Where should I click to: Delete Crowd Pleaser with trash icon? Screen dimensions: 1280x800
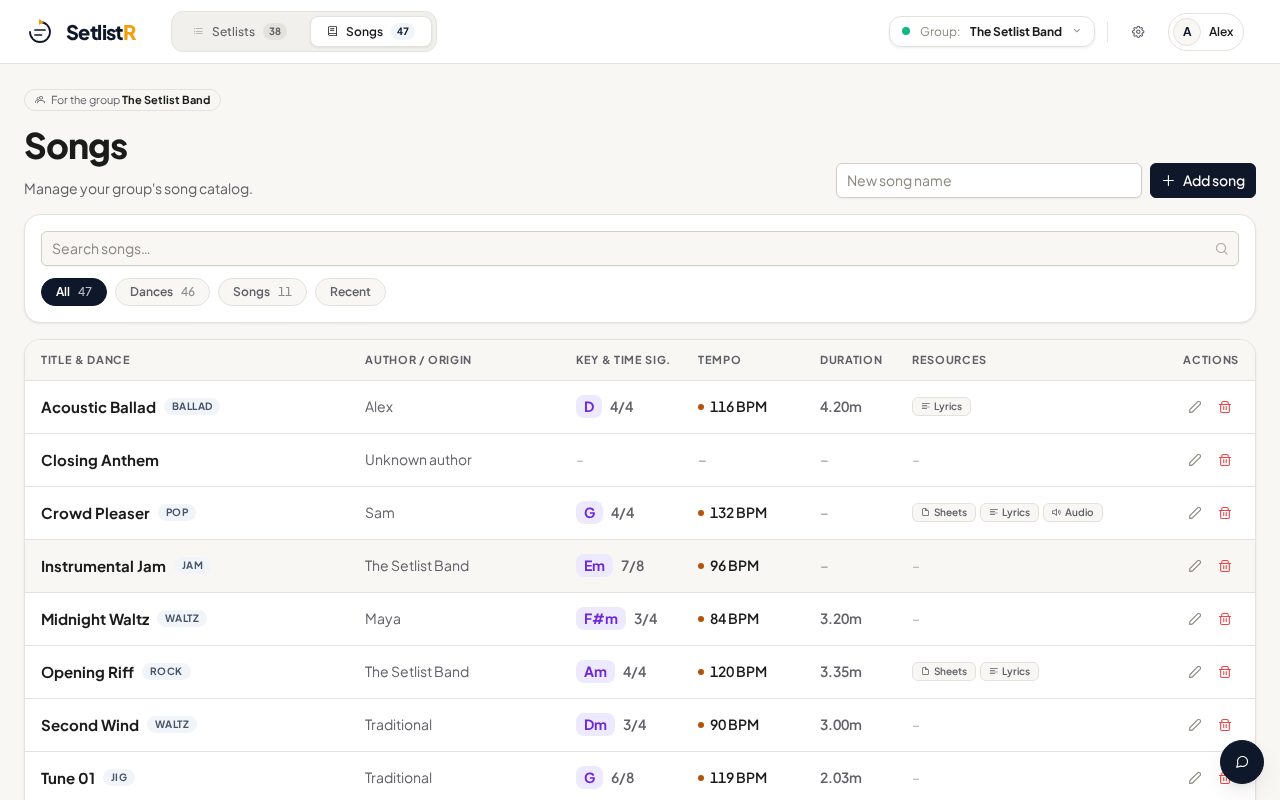[x=1225, y=513]
